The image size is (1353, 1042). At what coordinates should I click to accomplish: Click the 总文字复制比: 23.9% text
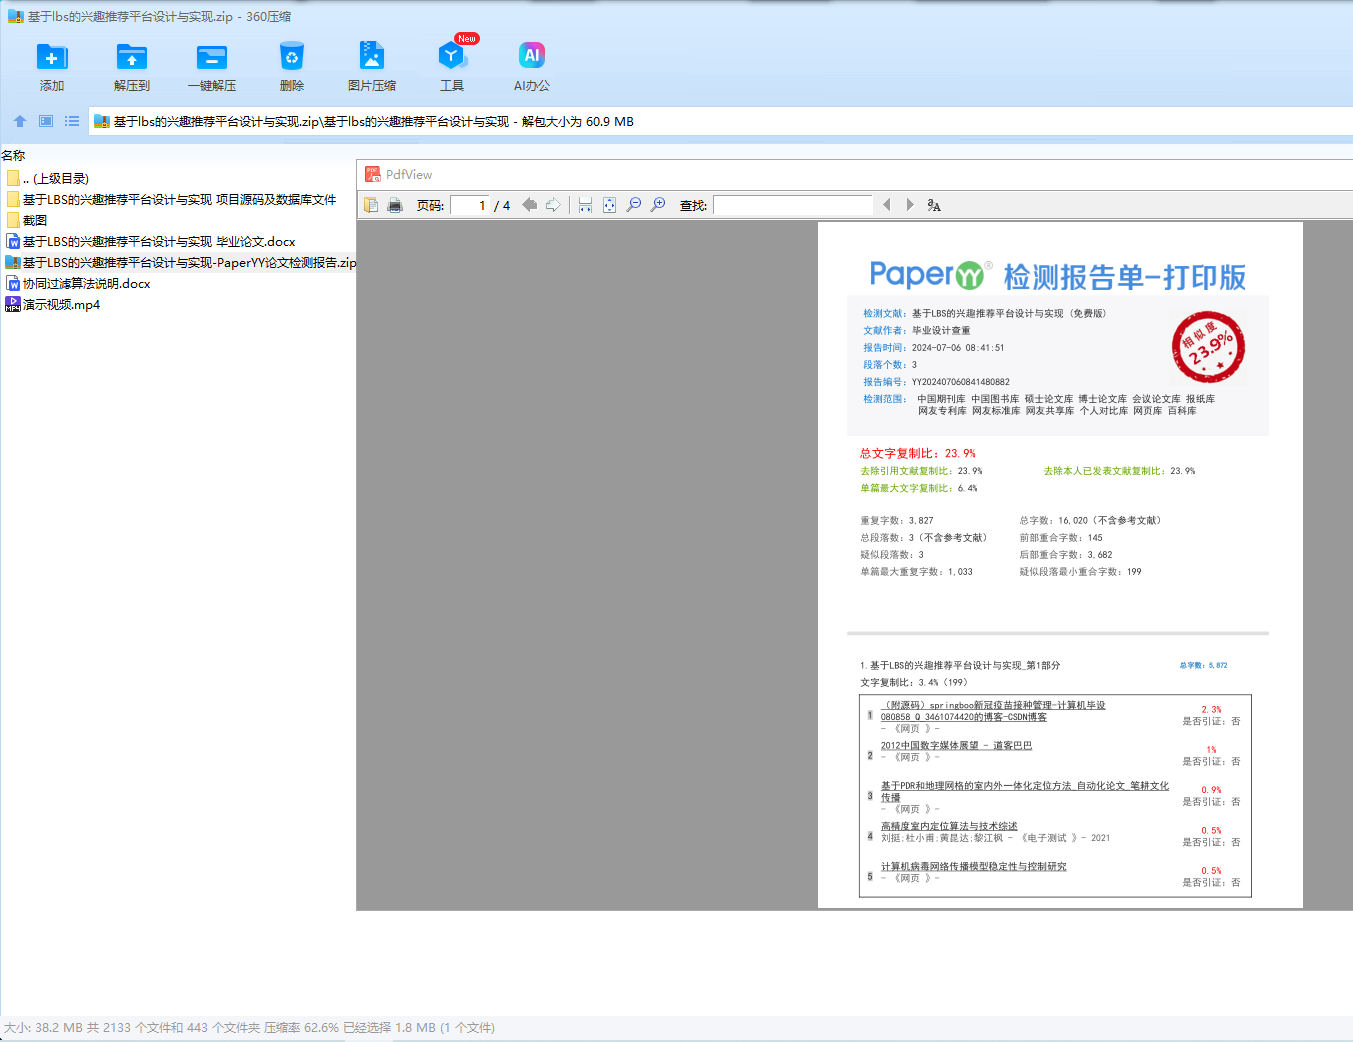click(918, 453)
